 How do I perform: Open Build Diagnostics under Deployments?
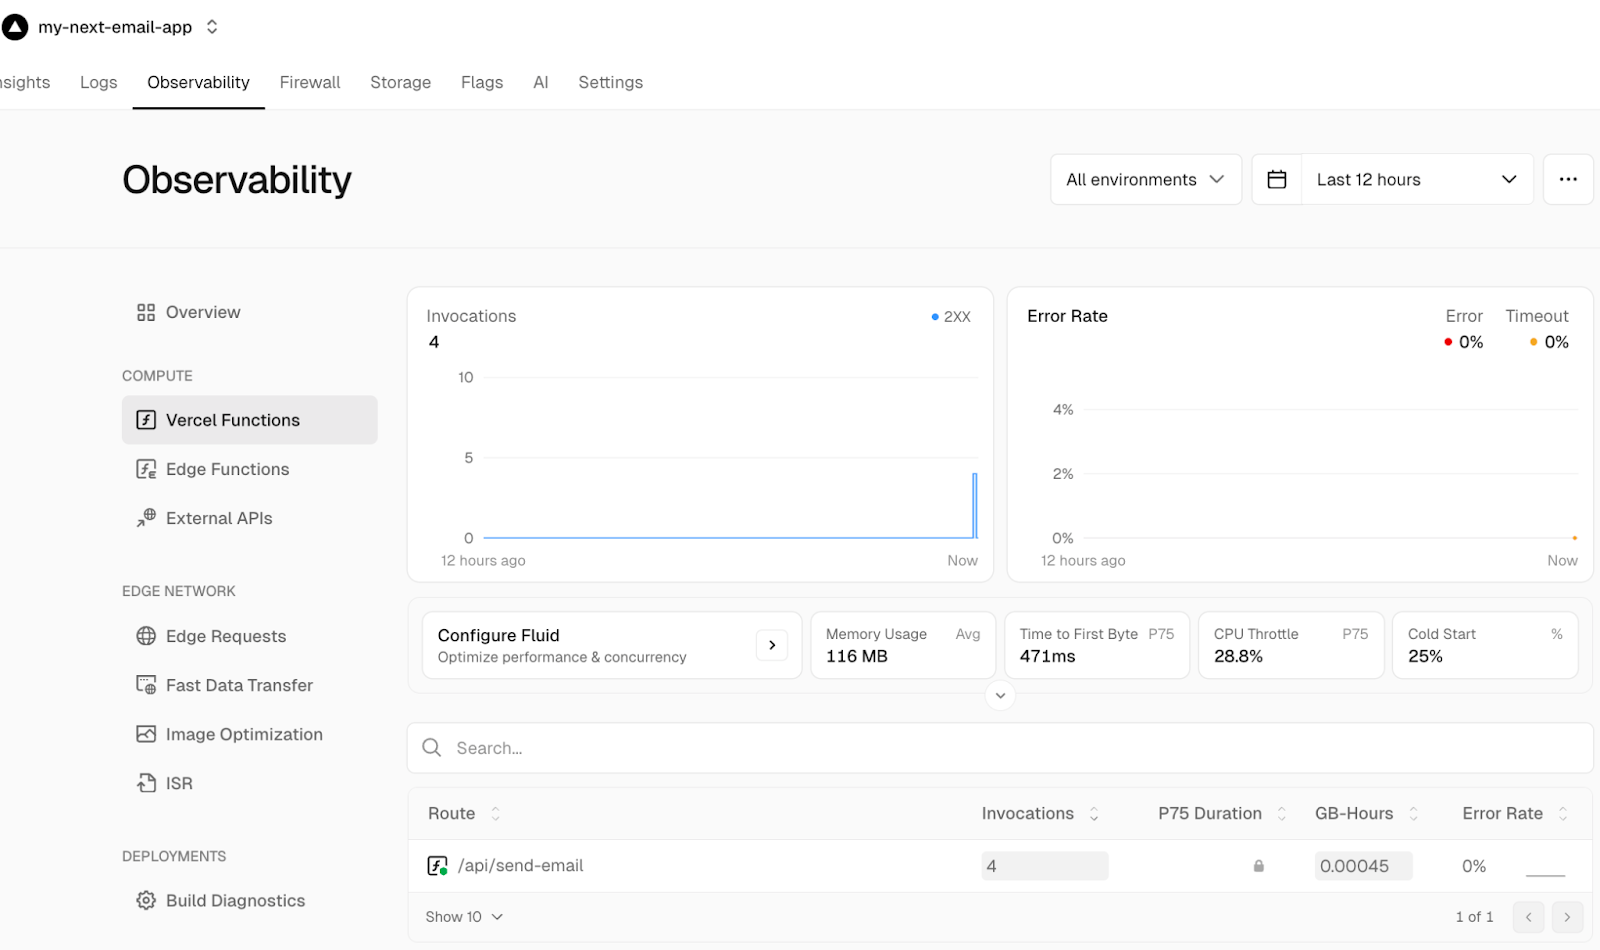click(235, 900)
